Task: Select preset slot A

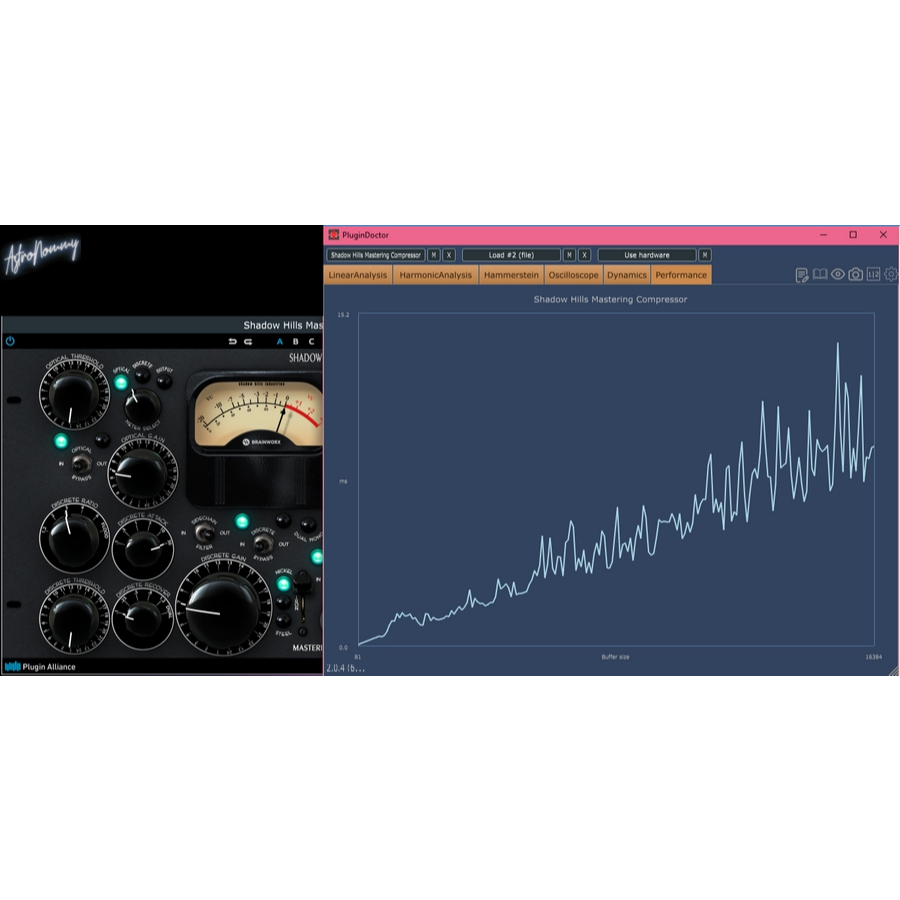Action: tap(280, 342)
